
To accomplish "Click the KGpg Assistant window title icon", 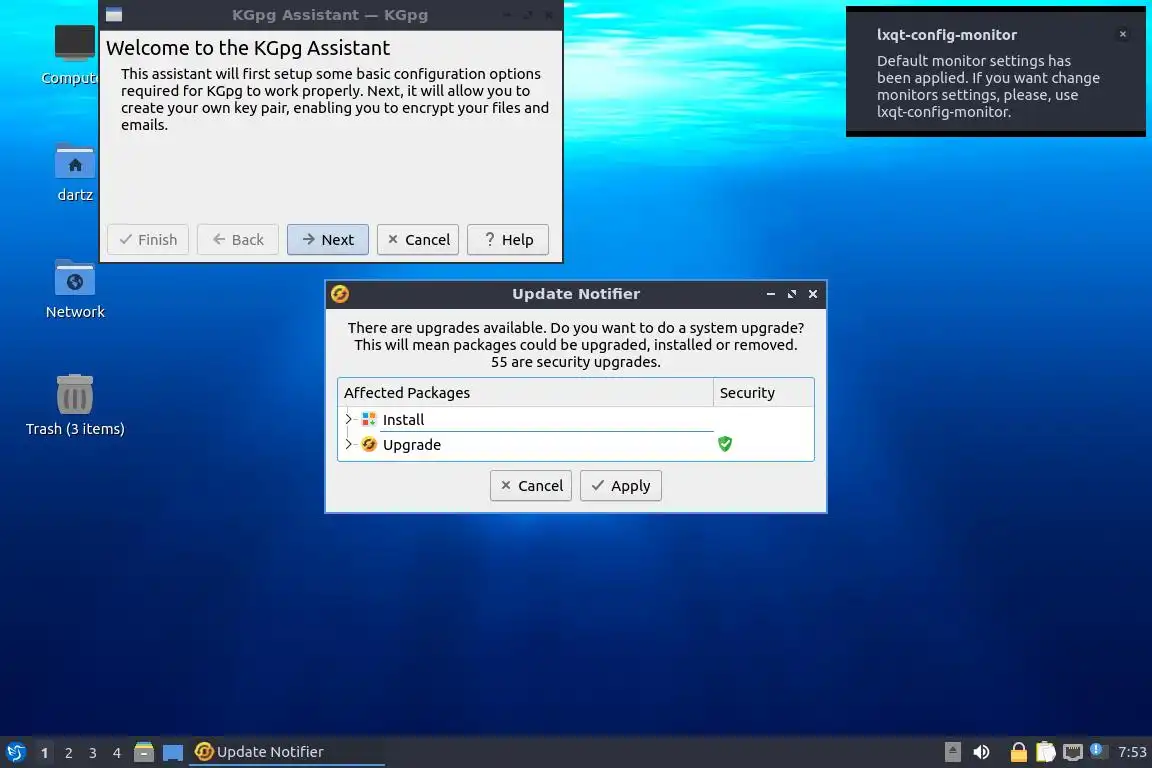I will [x=114, y=15].
